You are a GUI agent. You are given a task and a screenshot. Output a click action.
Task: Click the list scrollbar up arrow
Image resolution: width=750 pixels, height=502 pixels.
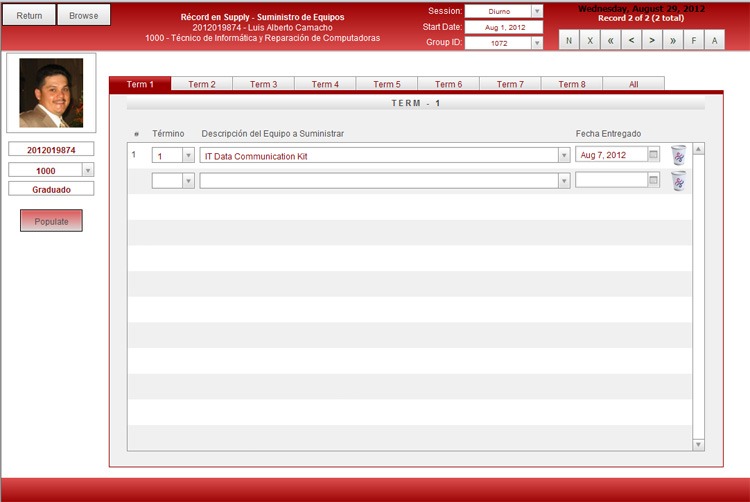(x=698, y=149)
